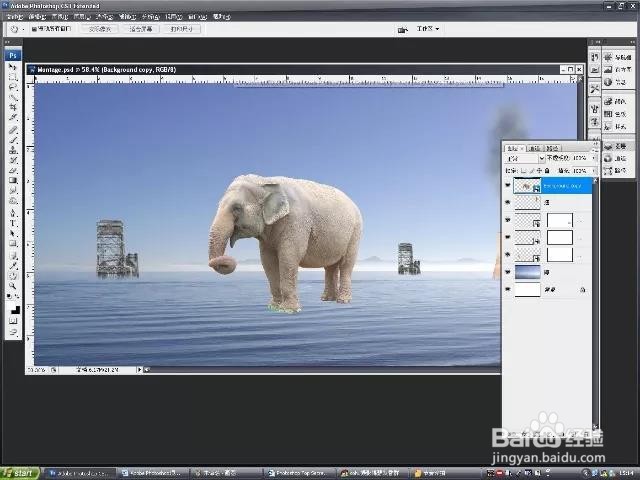Select the Clone Stamp tool
This screenshot has width=640, height=480.
coord(13,150)
